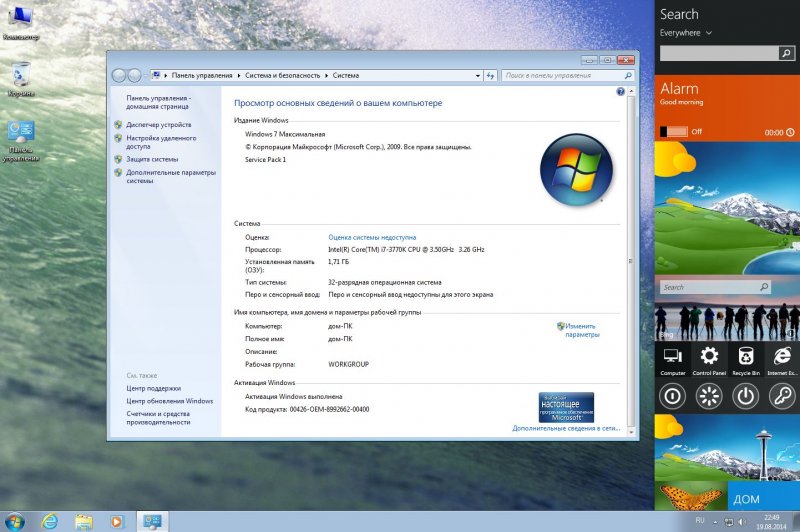Viewport: 800px width, 532px height.
Task: Open Панель управления desktop icon
Action: [x=21, y=141]
